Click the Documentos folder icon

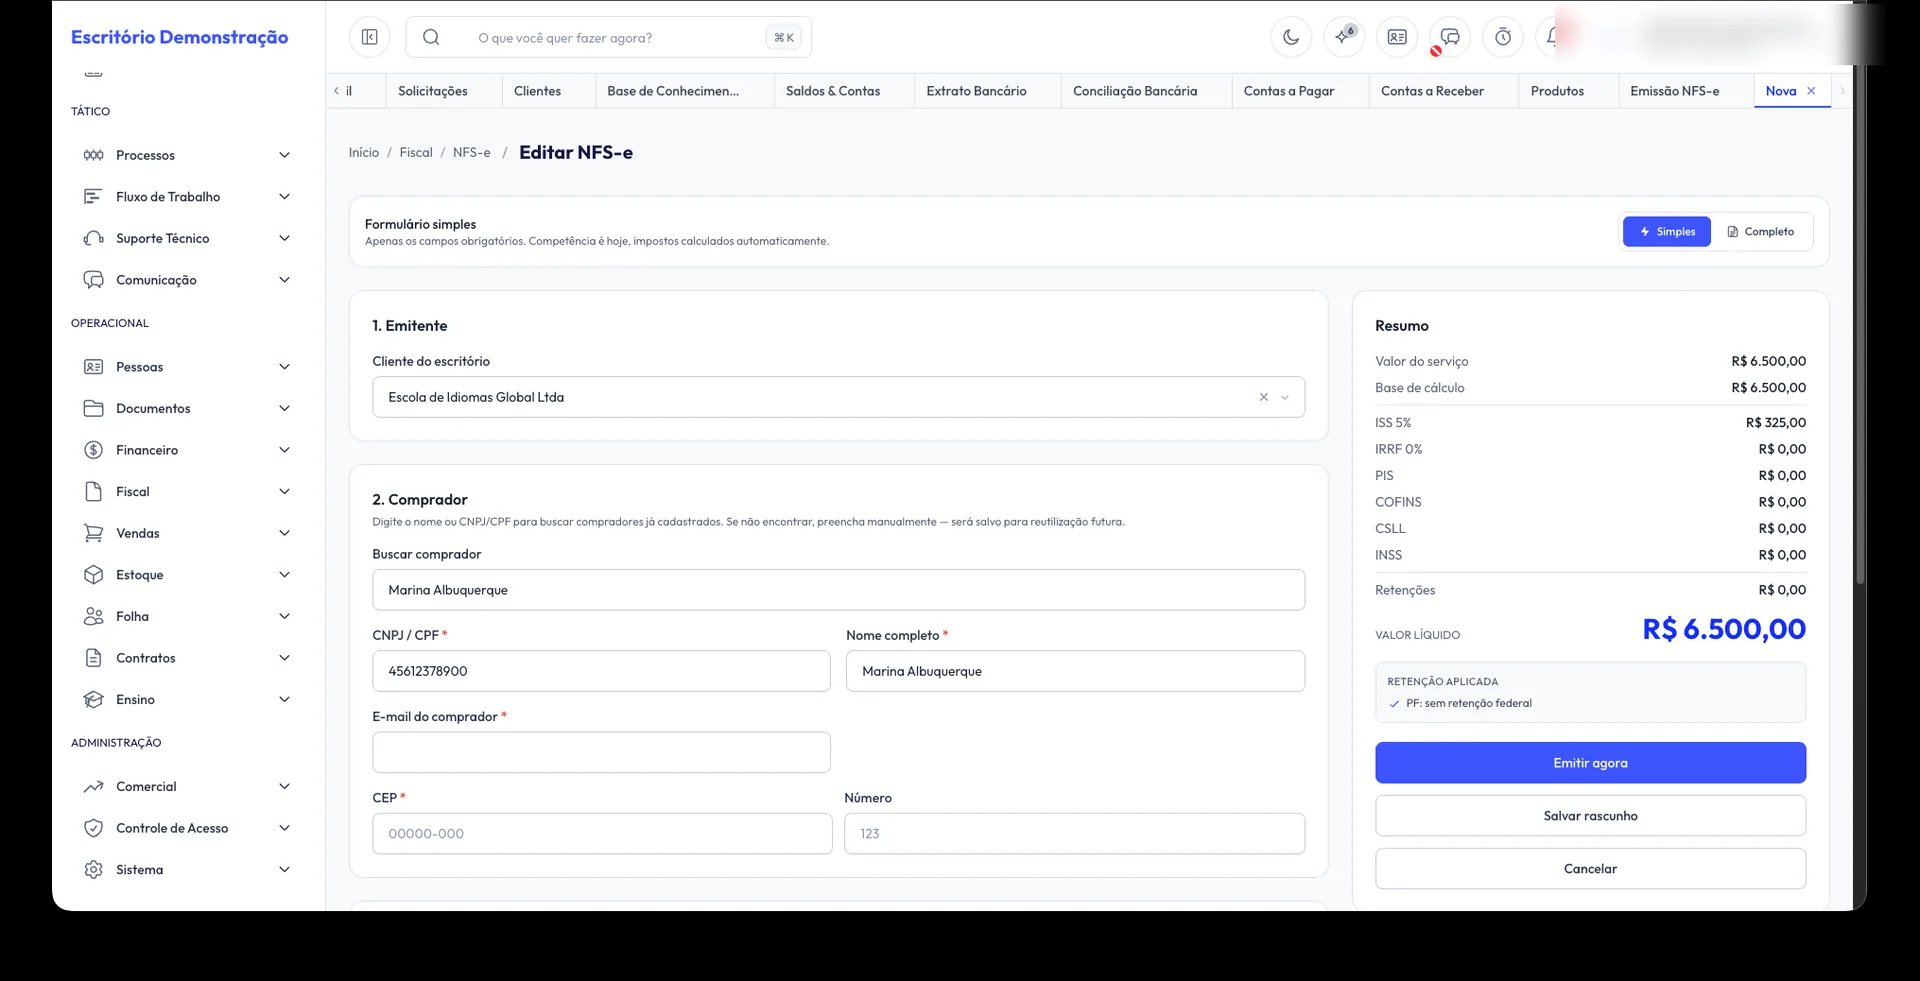pos(93,408)
